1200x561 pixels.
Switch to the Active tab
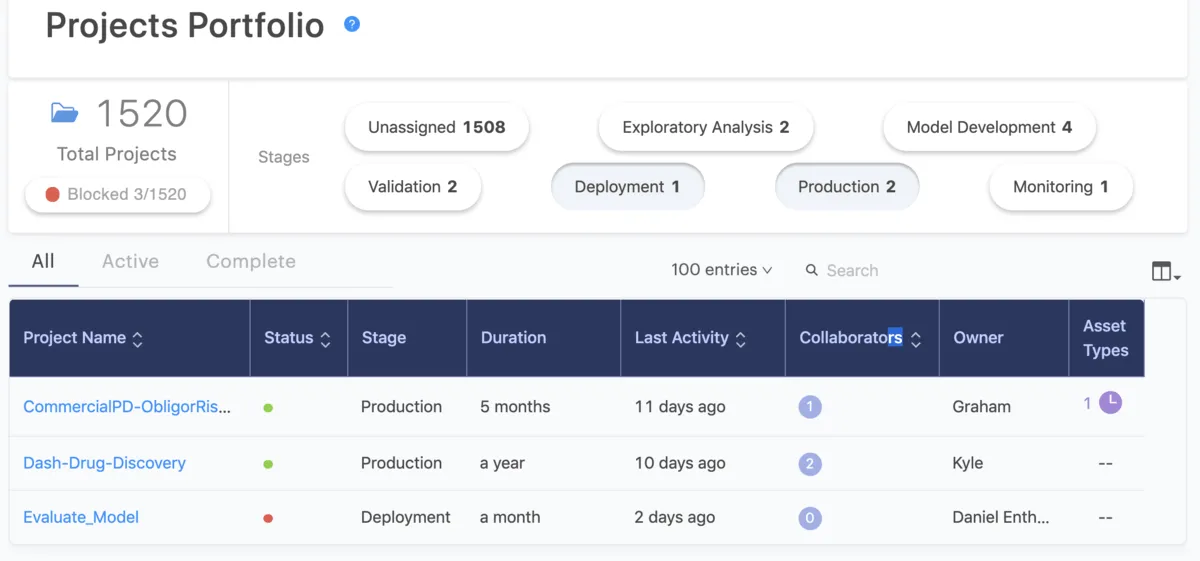[130, 262]
